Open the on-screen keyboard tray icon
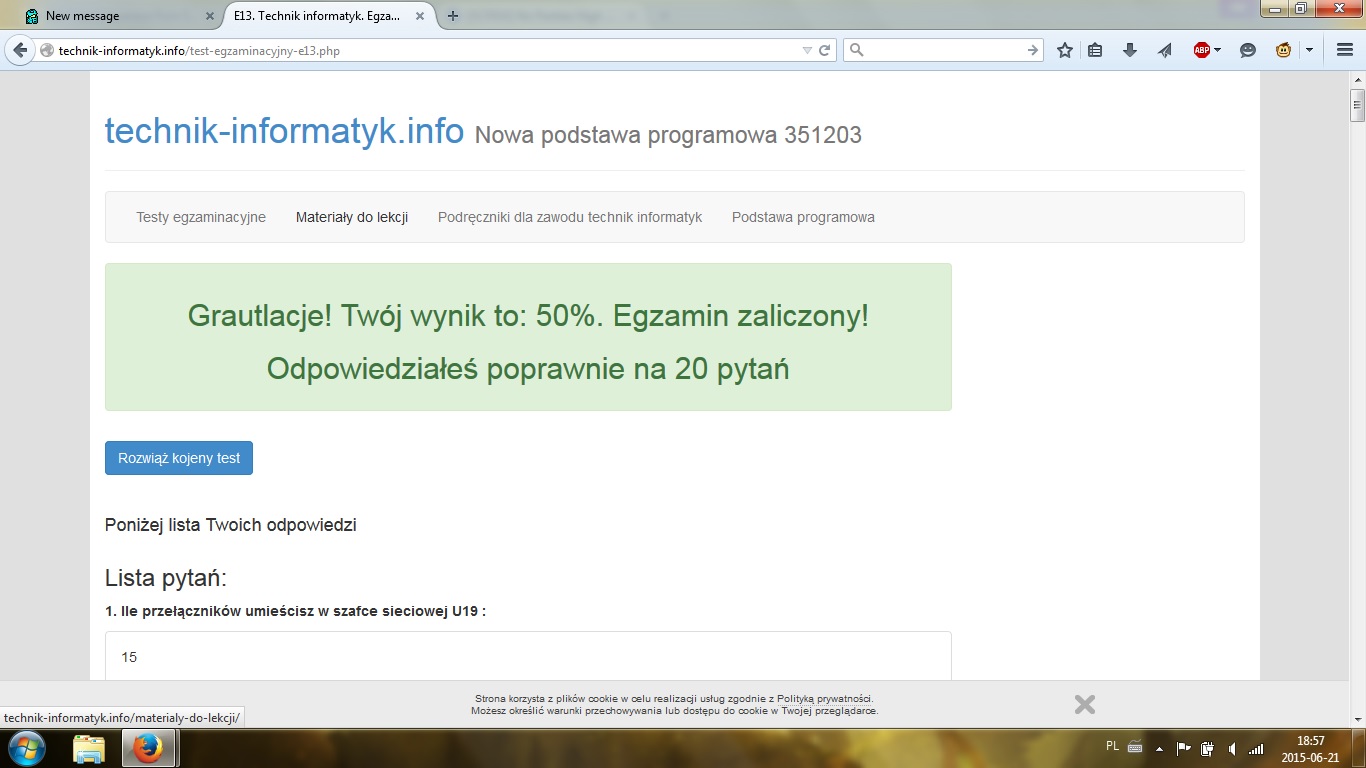 [1135, 747]
